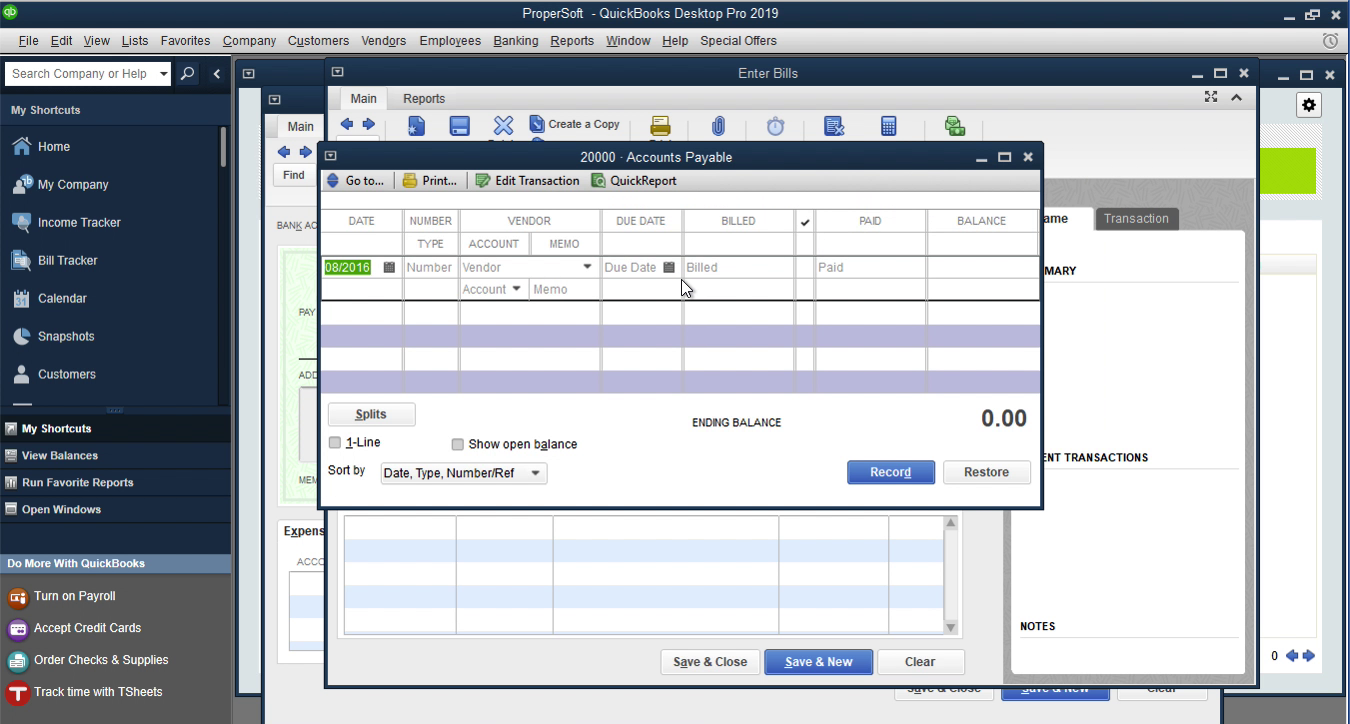Image resolution: width=1350 pixels, height=724 pixels.
Task: Open the Banking menu
Action: tap(516, 41)
